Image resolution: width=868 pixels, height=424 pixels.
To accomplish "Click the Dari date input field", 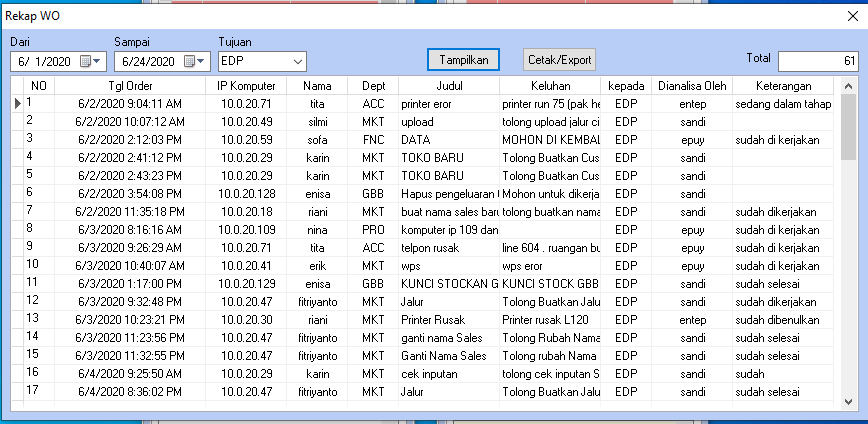I will tap(45, 62).
